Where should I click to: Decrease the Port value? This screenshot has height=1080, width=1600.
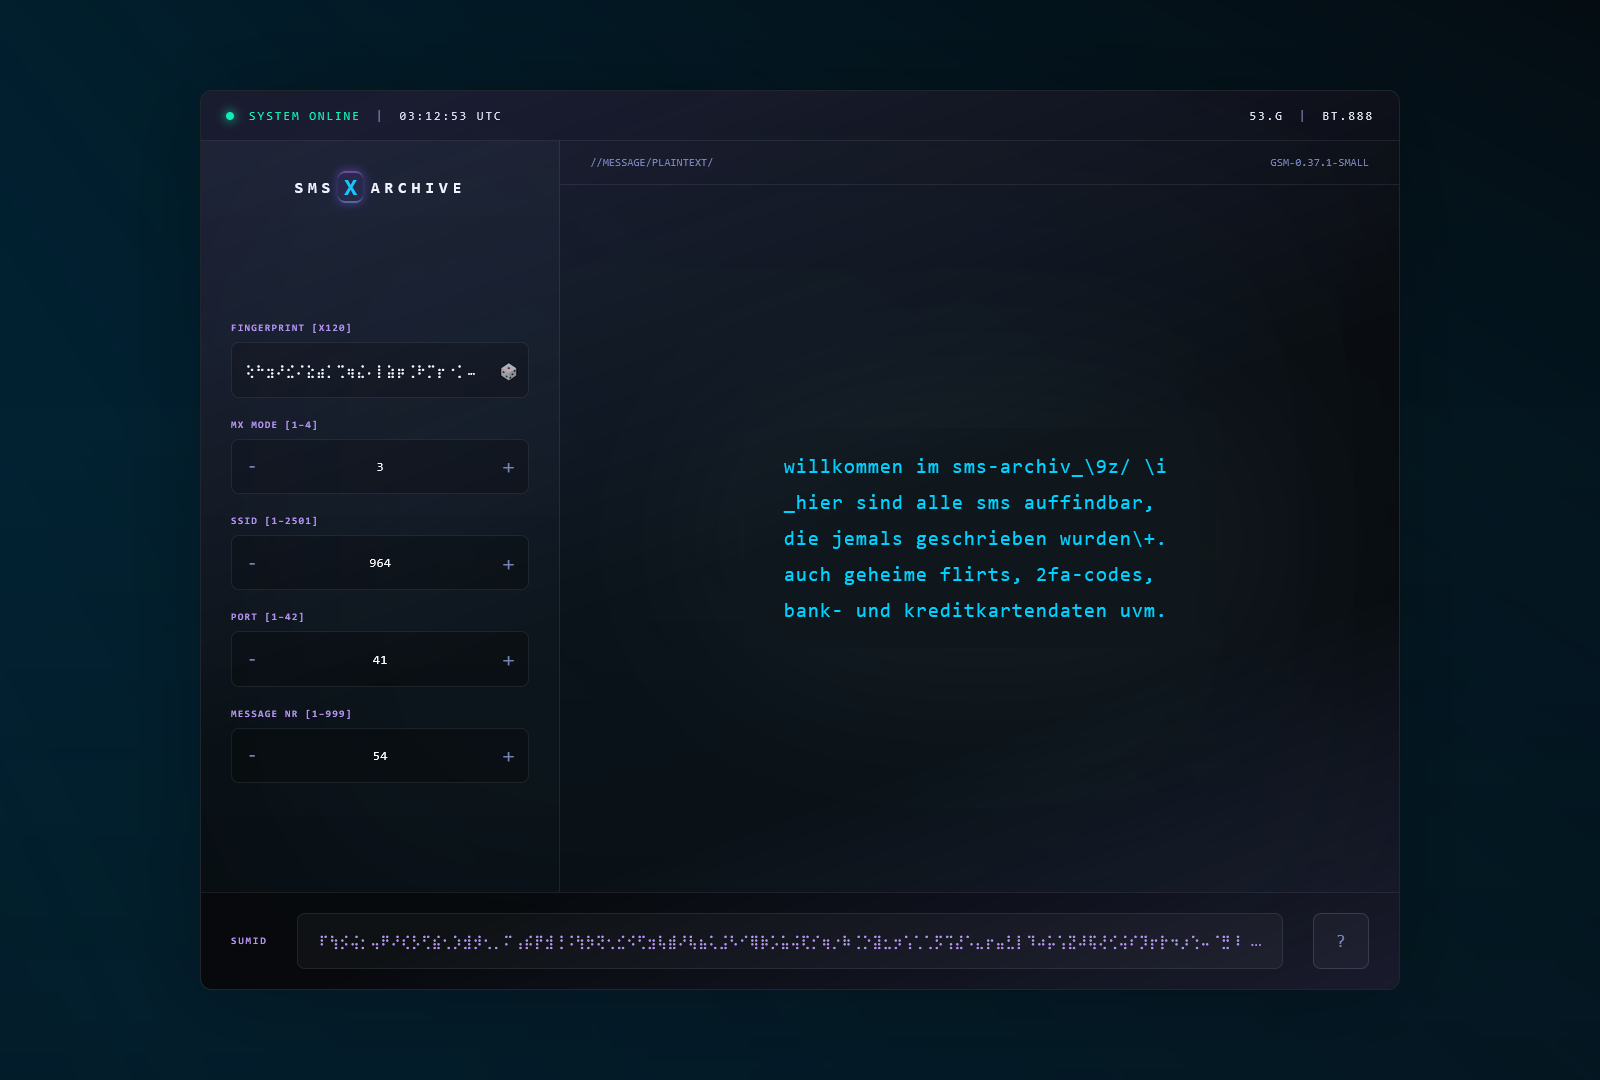tap(252, 660)
